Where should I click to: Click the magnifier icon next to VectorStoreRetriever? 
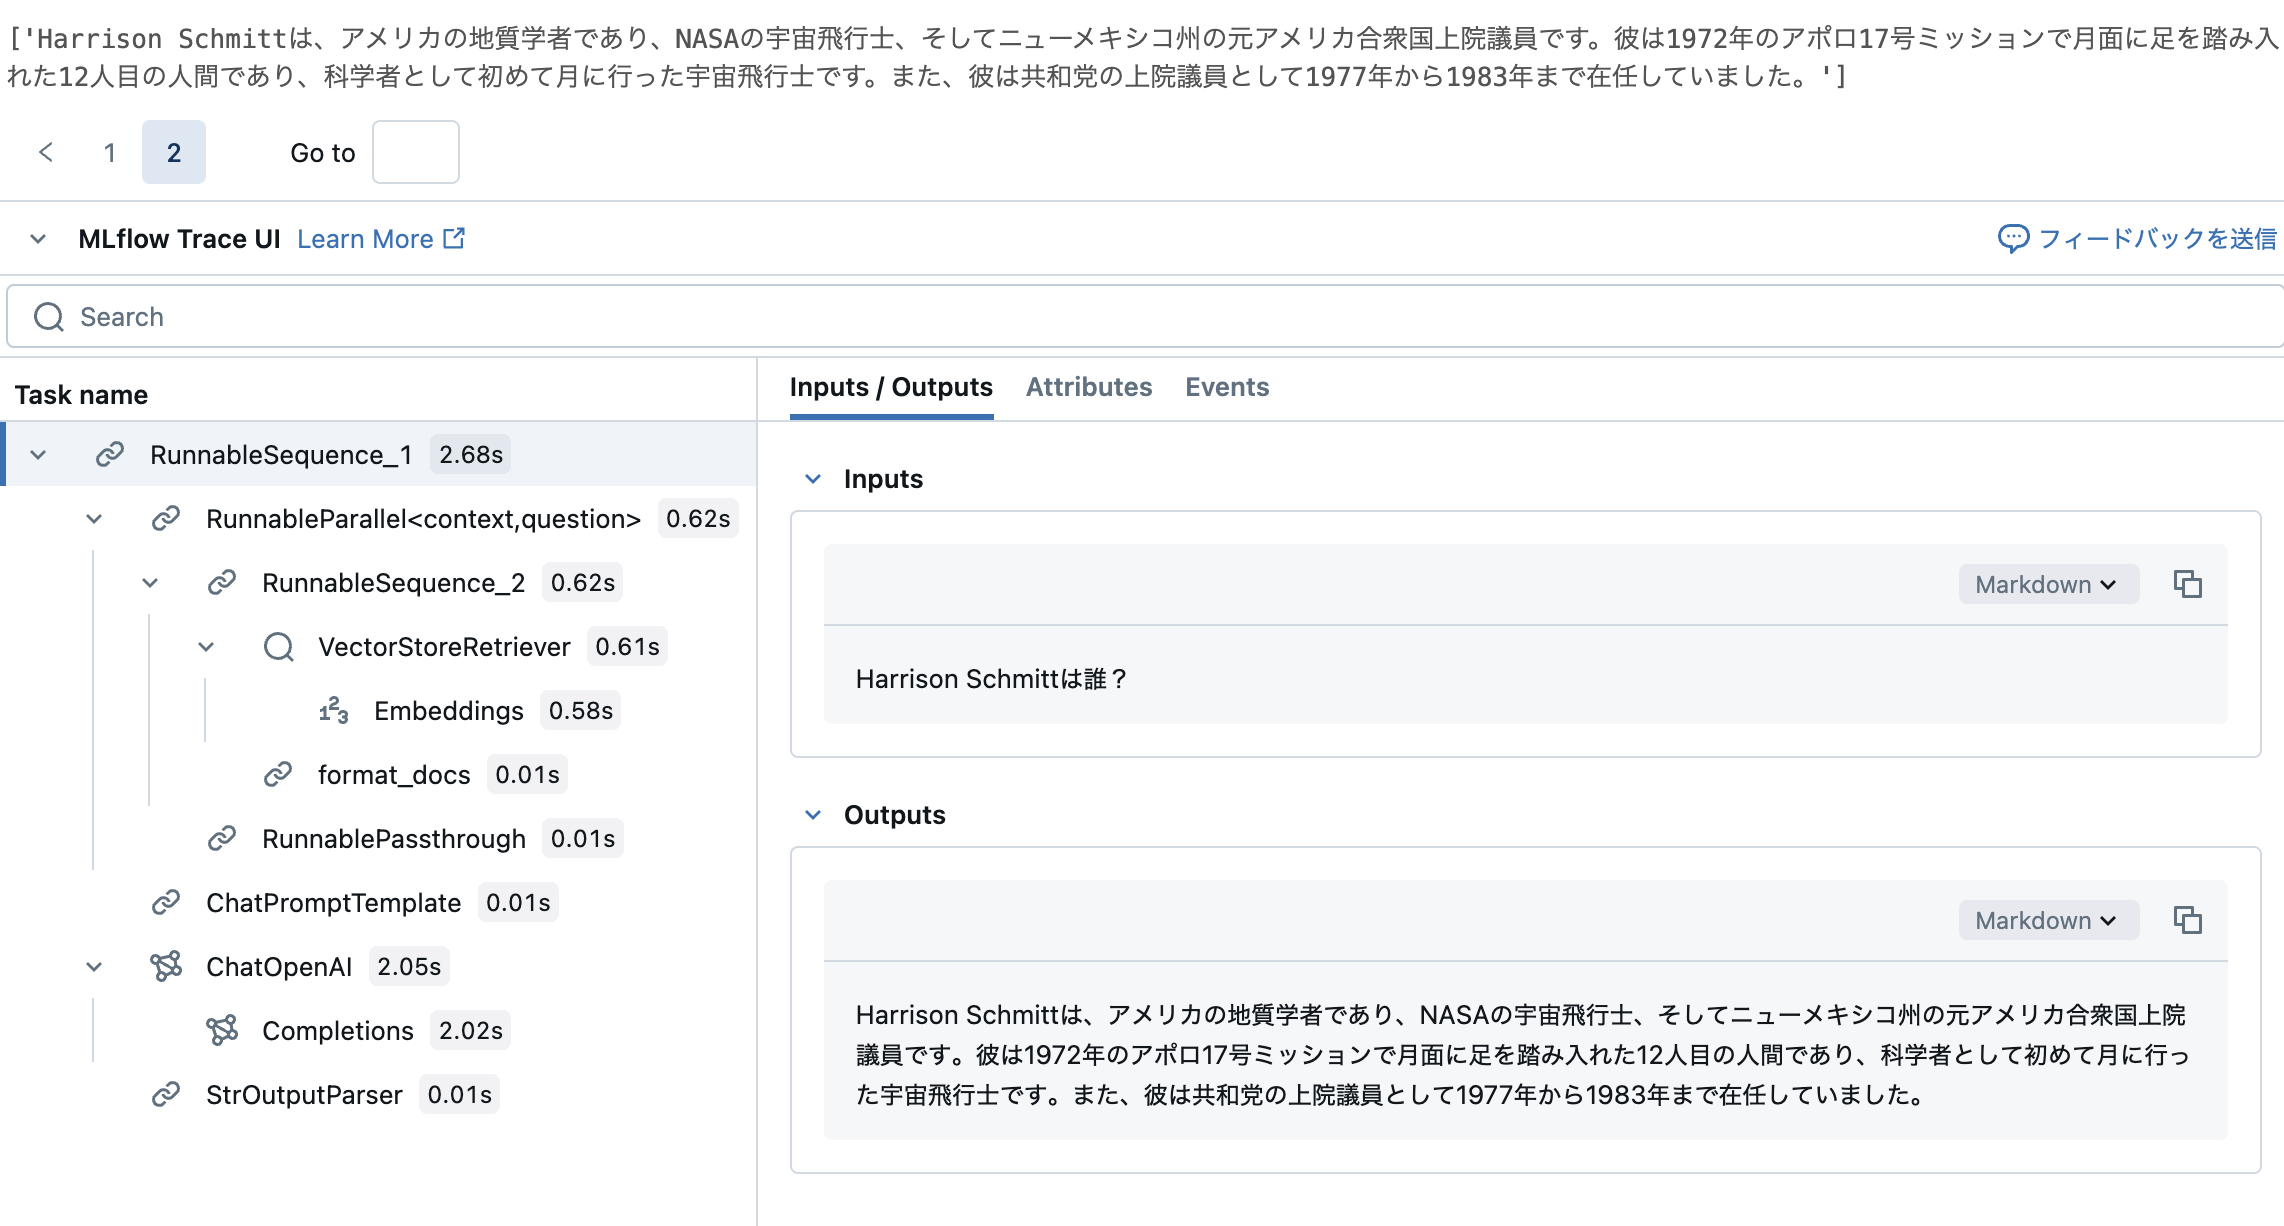(x=278, y=646)
